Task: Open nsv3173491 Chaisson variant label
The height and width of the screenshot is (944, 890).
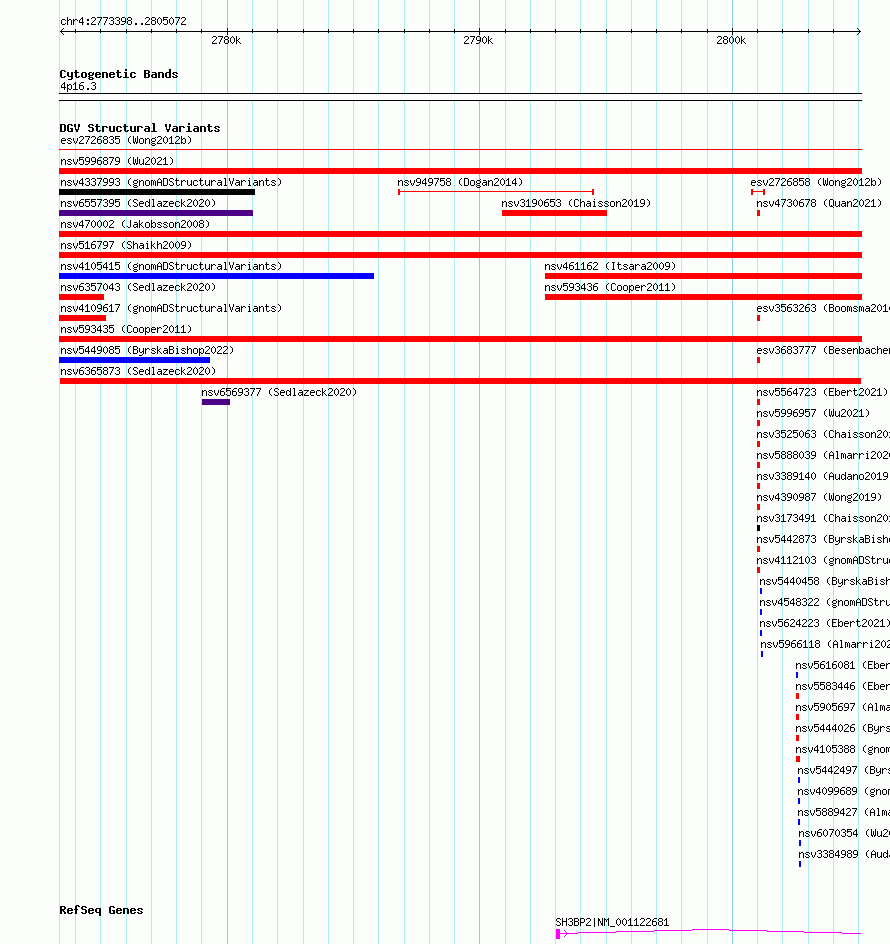Action: (x=823, y=519)
